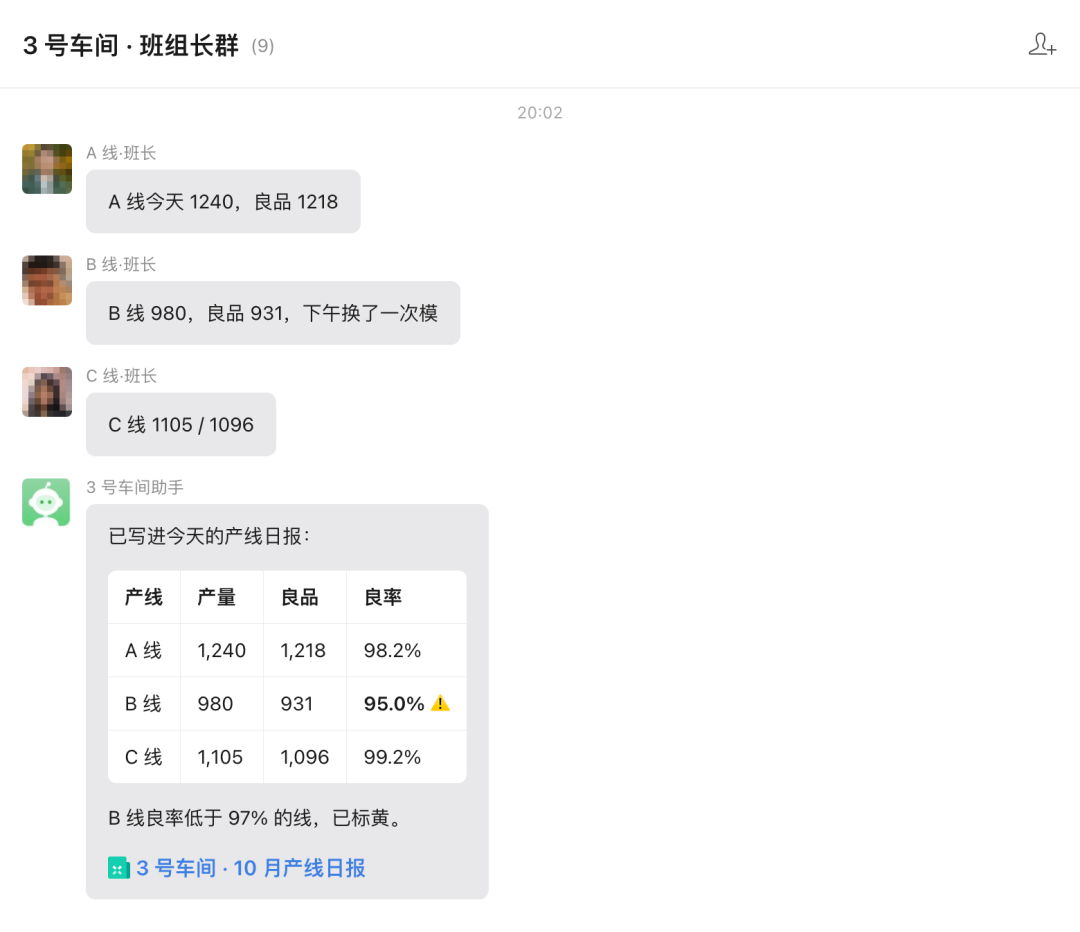Image resolution: width=1080 pixels, height=932 pixels.
Task: Click the green spreadsheet icon beside the report link
Action: coord(118,868)
